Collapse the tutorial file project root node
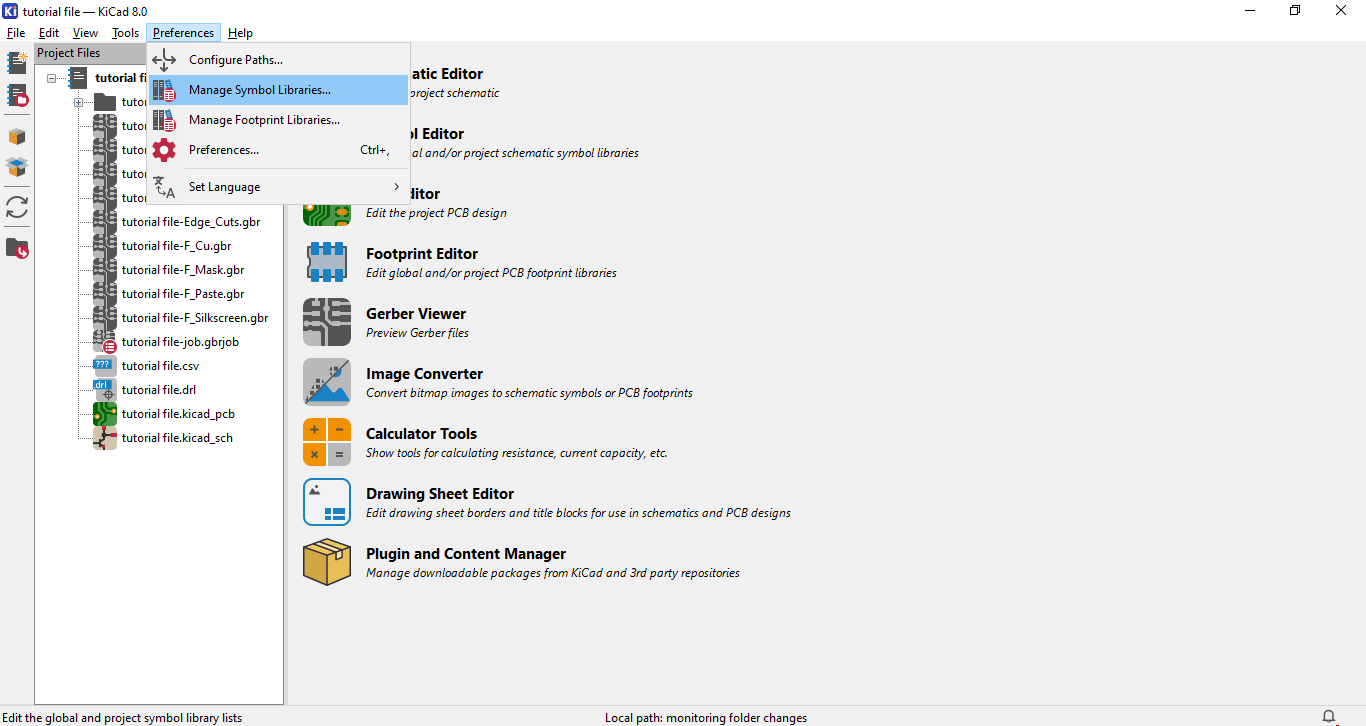Image resolution: width=1366 pixels, height=726 pixels. [52, 78]
